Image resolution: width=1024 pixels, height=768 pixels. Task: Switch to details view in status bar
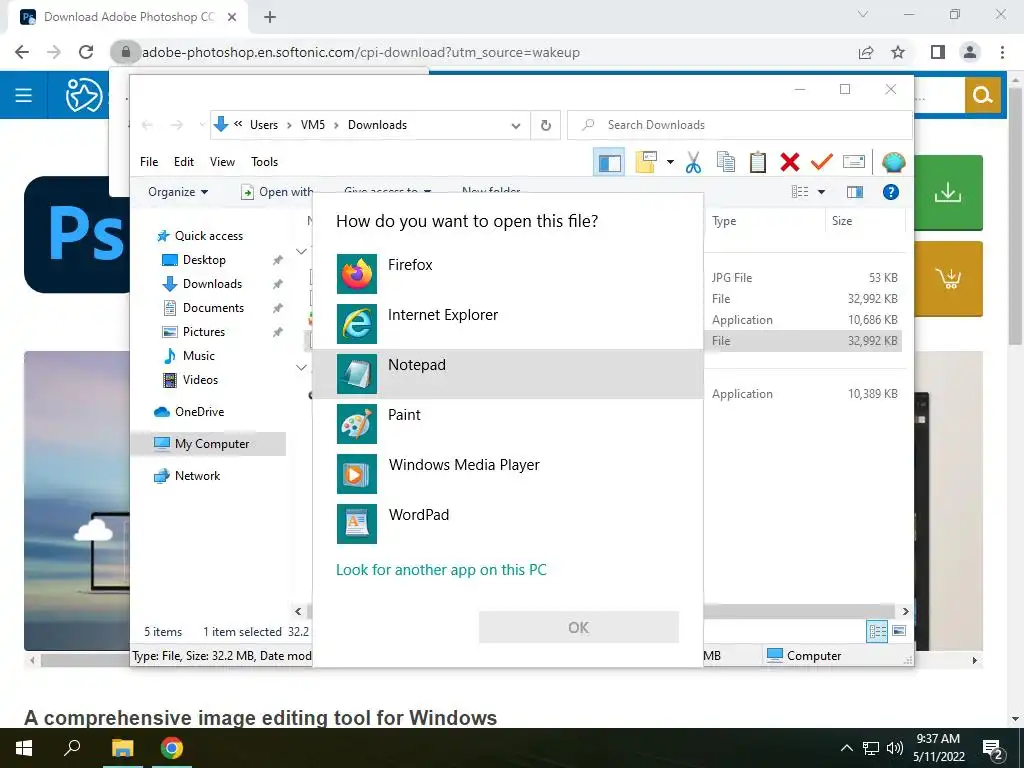(877, 631)
